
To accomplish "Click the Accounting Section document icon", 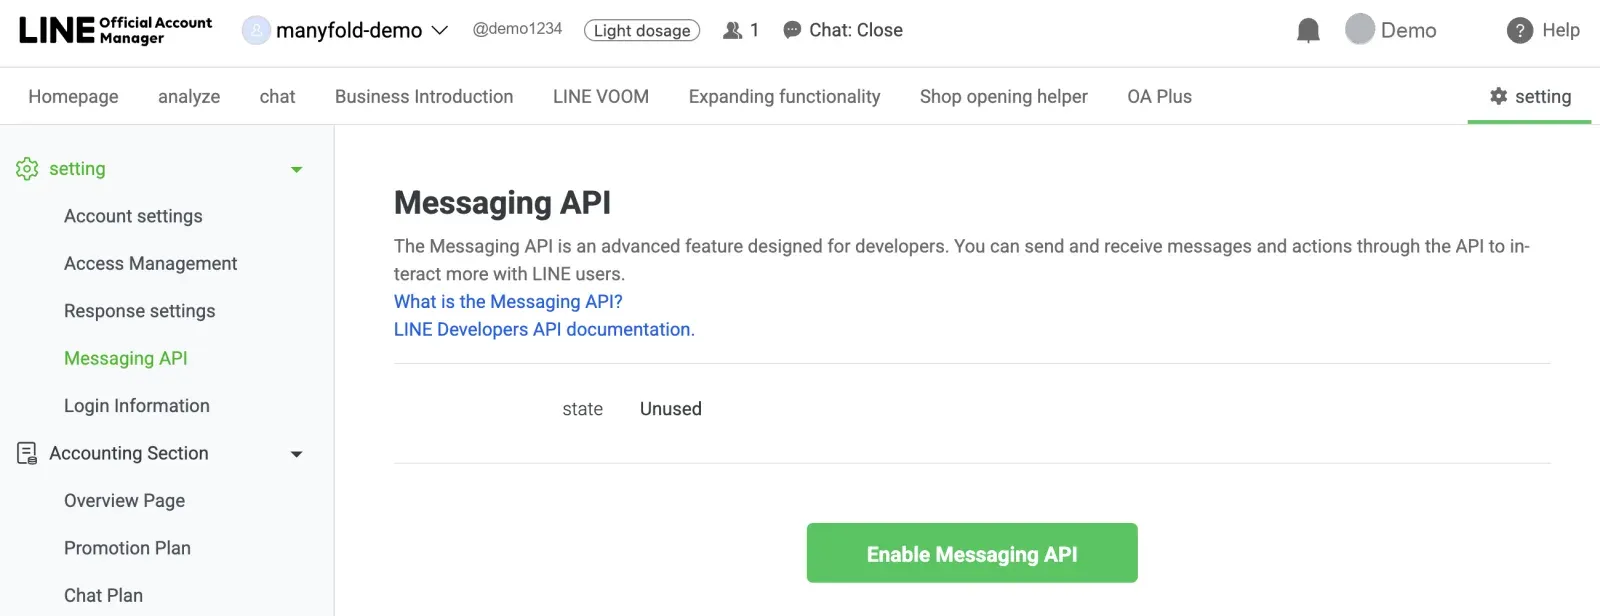I will (27, 453).
